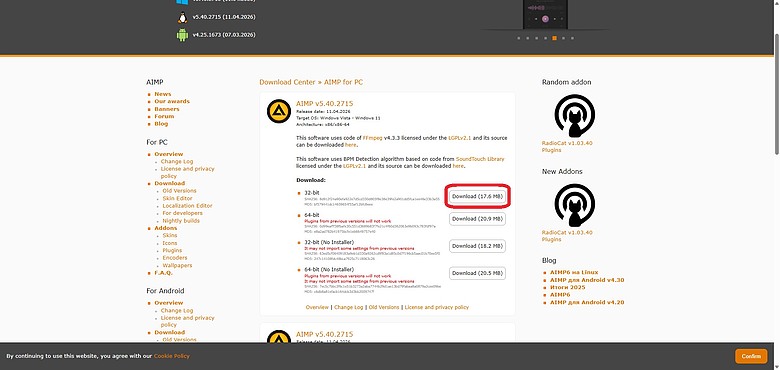Viewport: 780px width, 370px height.
Task: Visit the Forum from the sidebar
Action: pyautogui.click(x=164, y=116)
